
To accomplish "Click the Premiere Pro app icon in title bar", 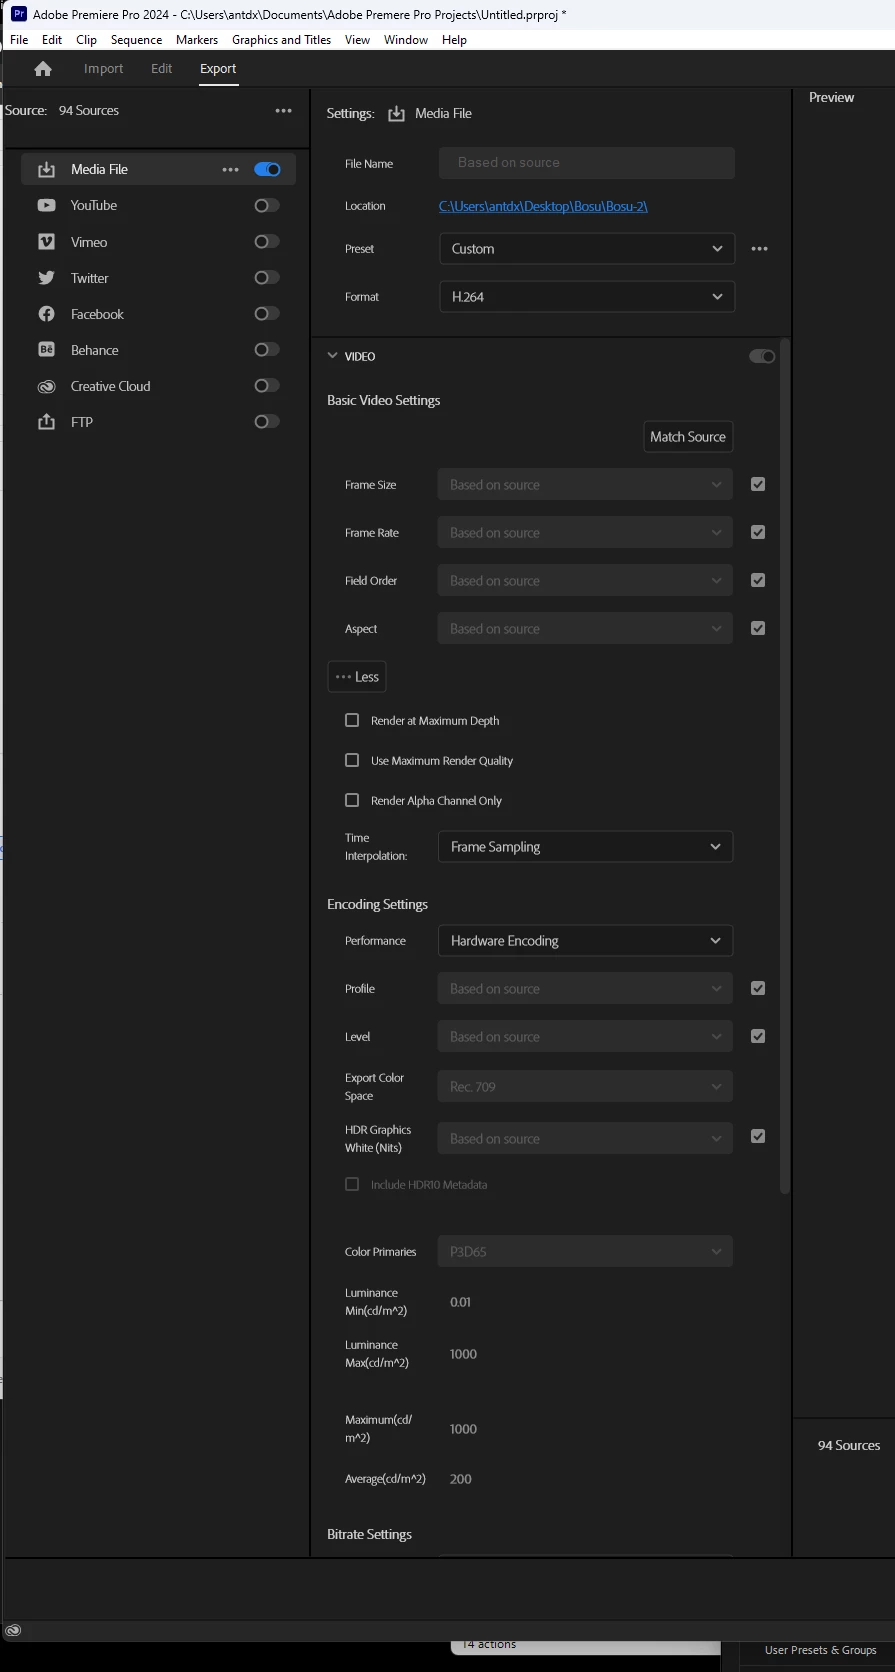I will point(18,14).
